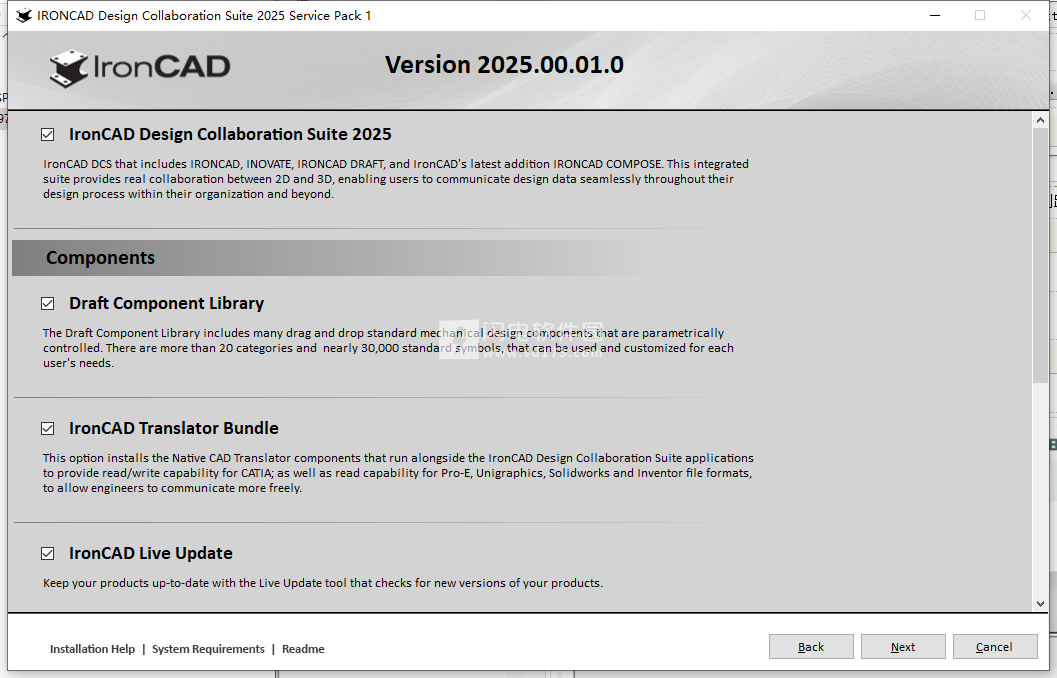This screenshot has height=678, width=1057.
Task: Open the Readme link
Action: (303, 649)
